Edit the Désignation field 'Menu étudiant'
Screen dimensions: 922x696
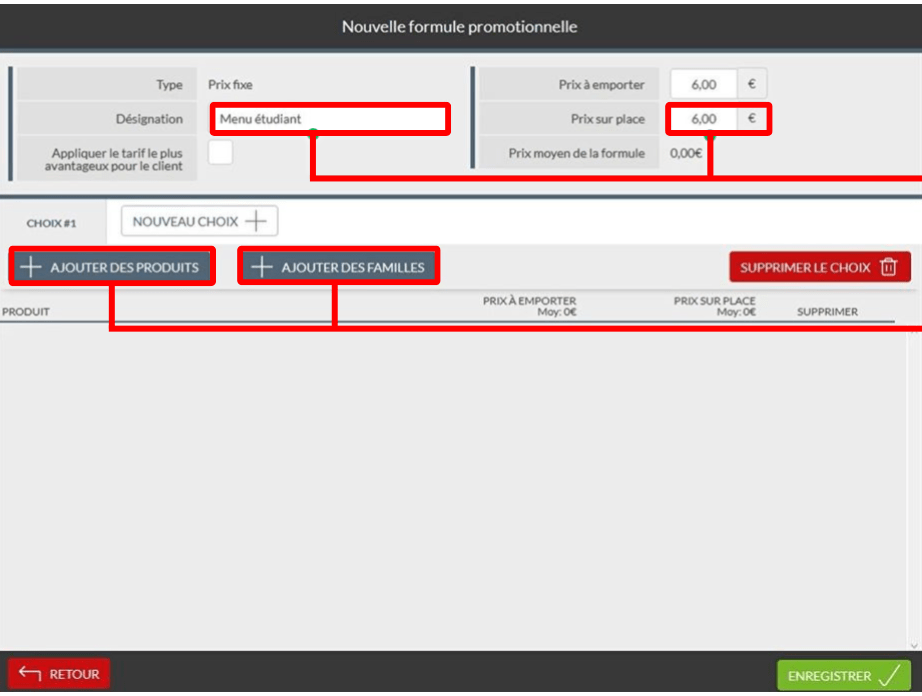[x=330, y=119]
